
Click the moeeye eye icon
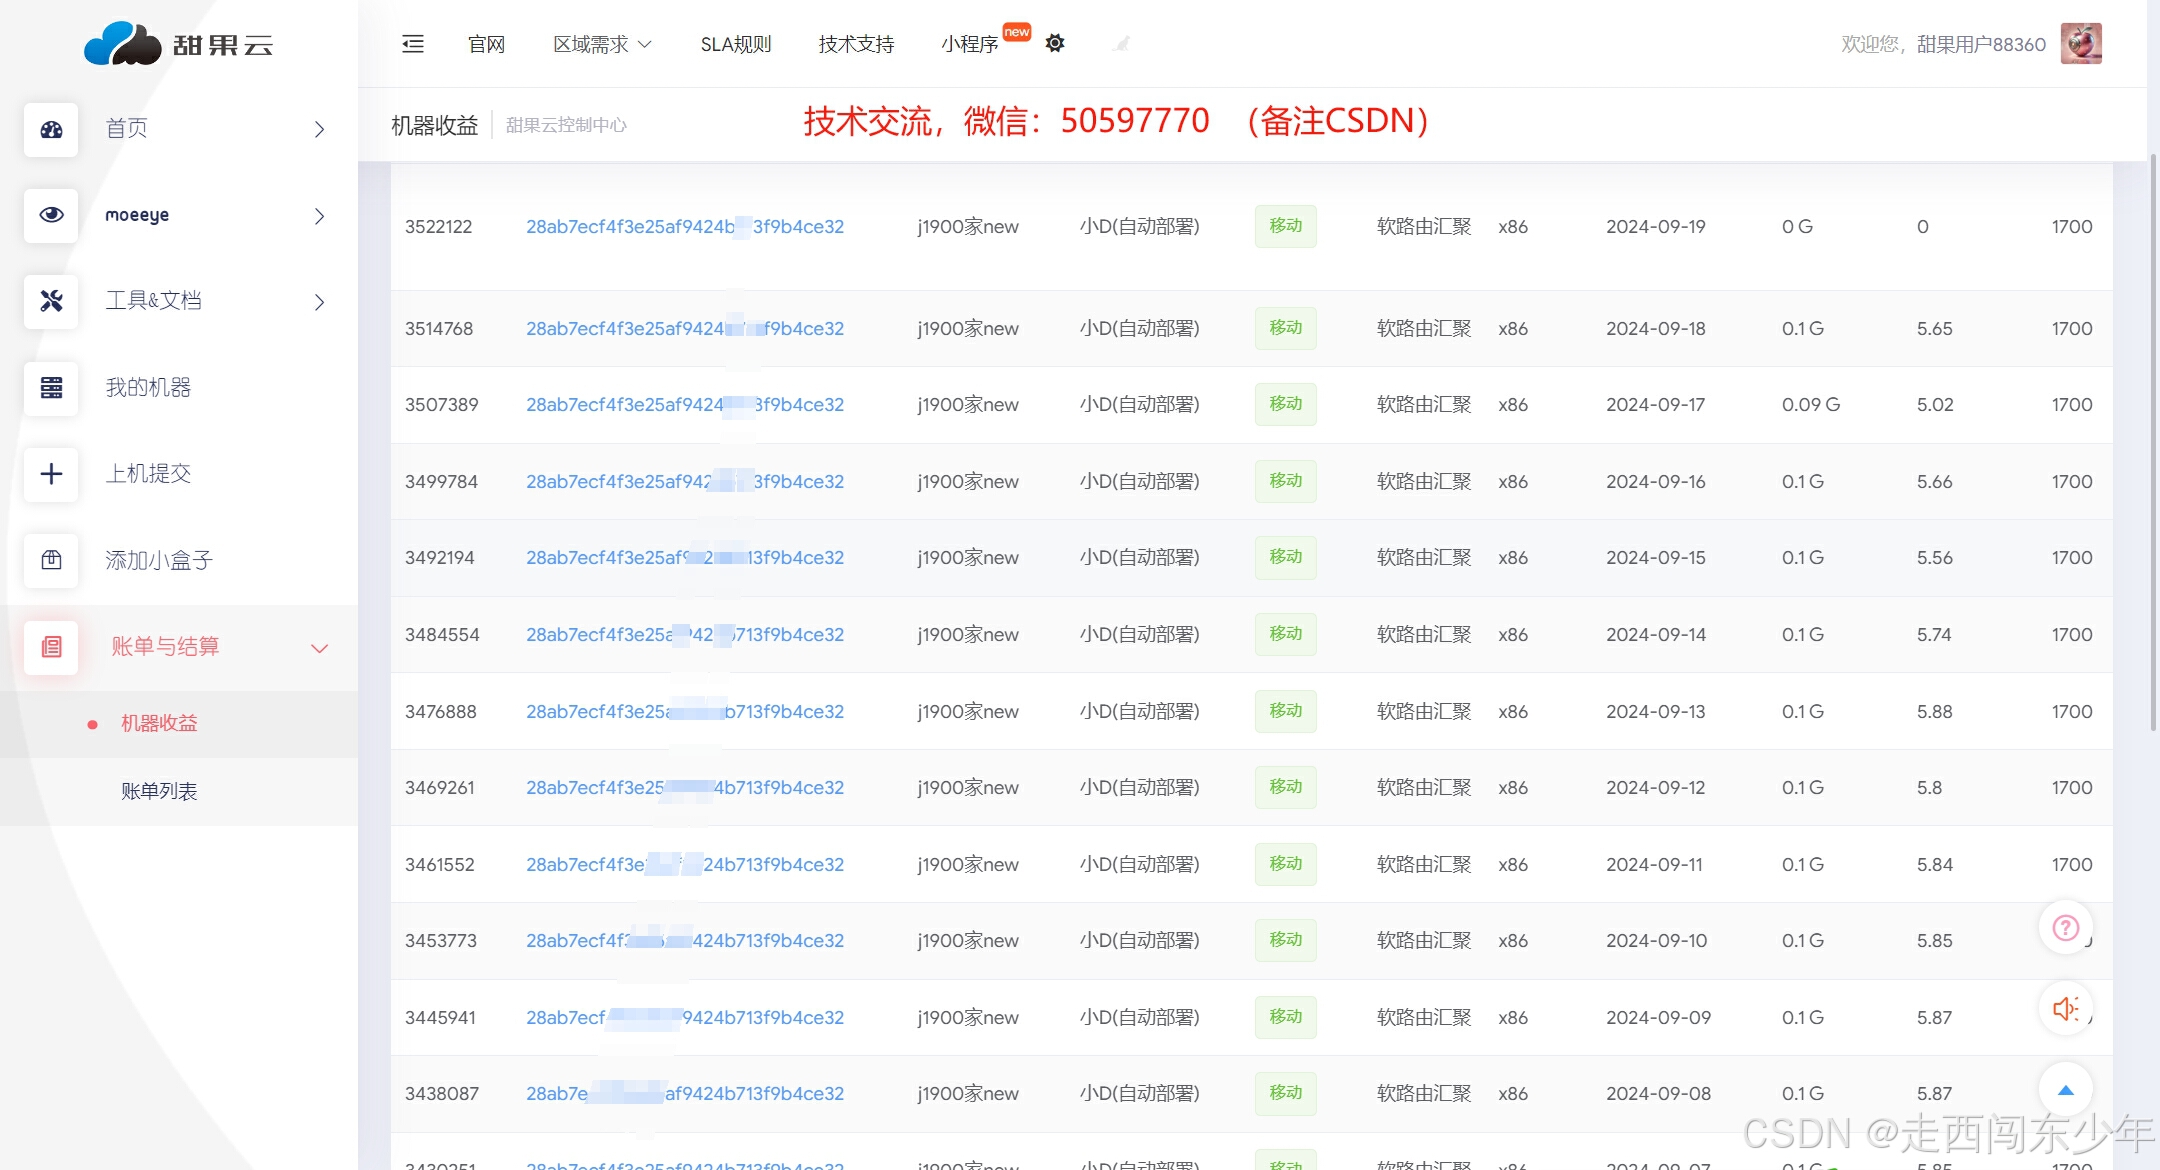pyautogui.click(x=51, y=215)
